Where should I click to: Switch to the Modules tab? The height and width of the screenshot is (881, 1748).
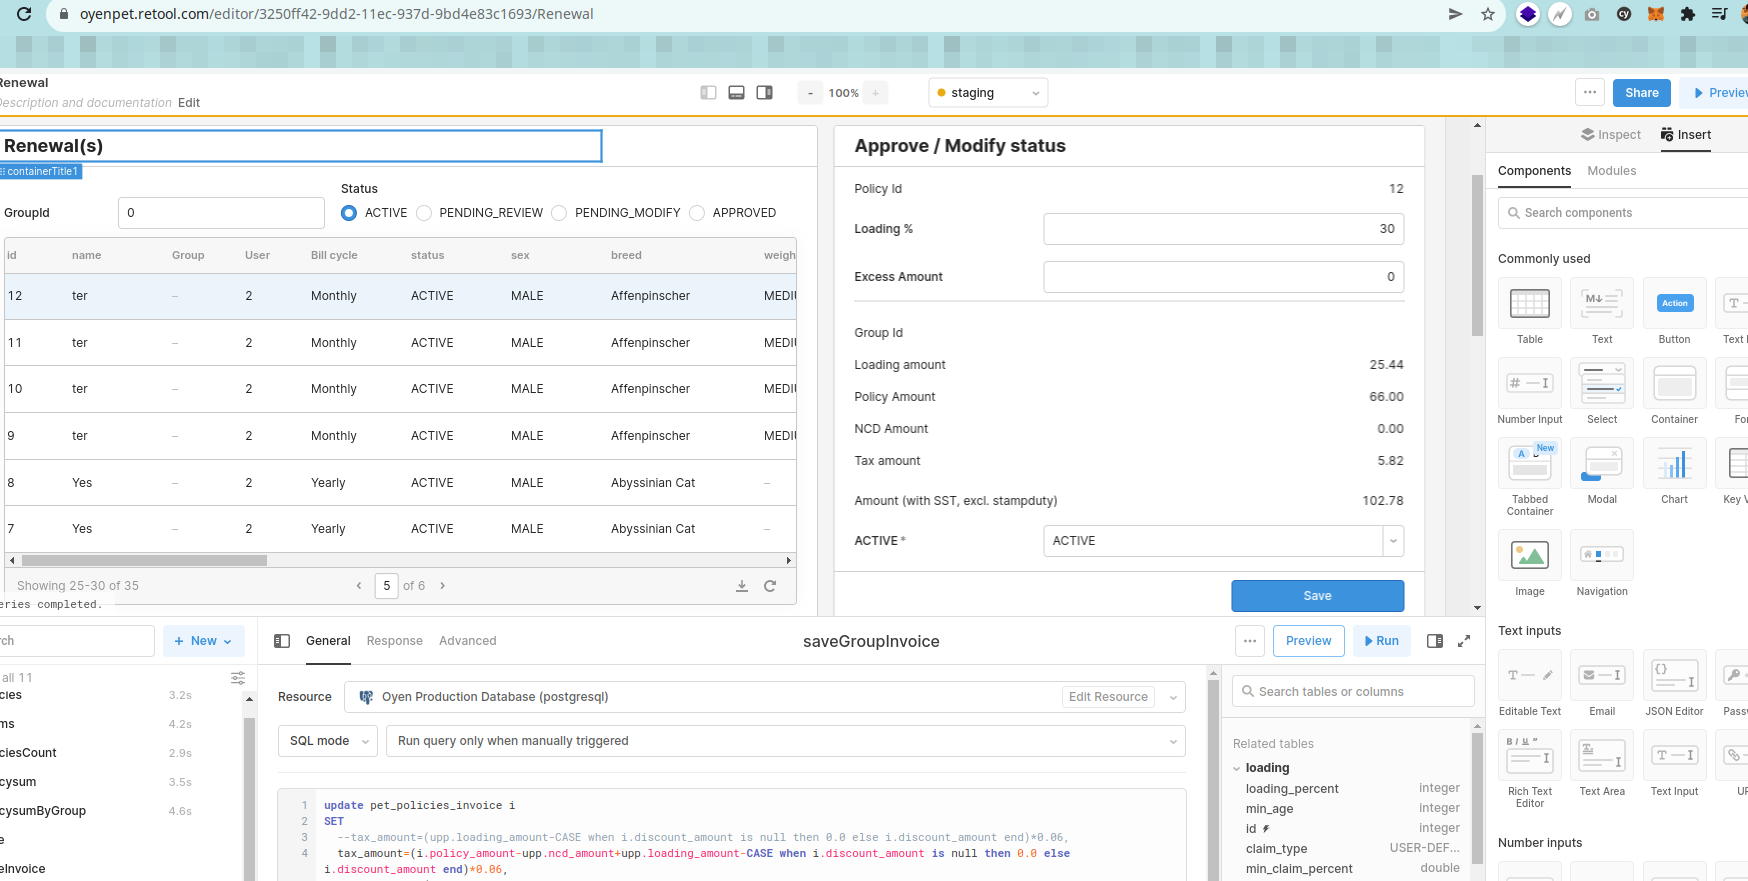click(x=1611, y=171)
